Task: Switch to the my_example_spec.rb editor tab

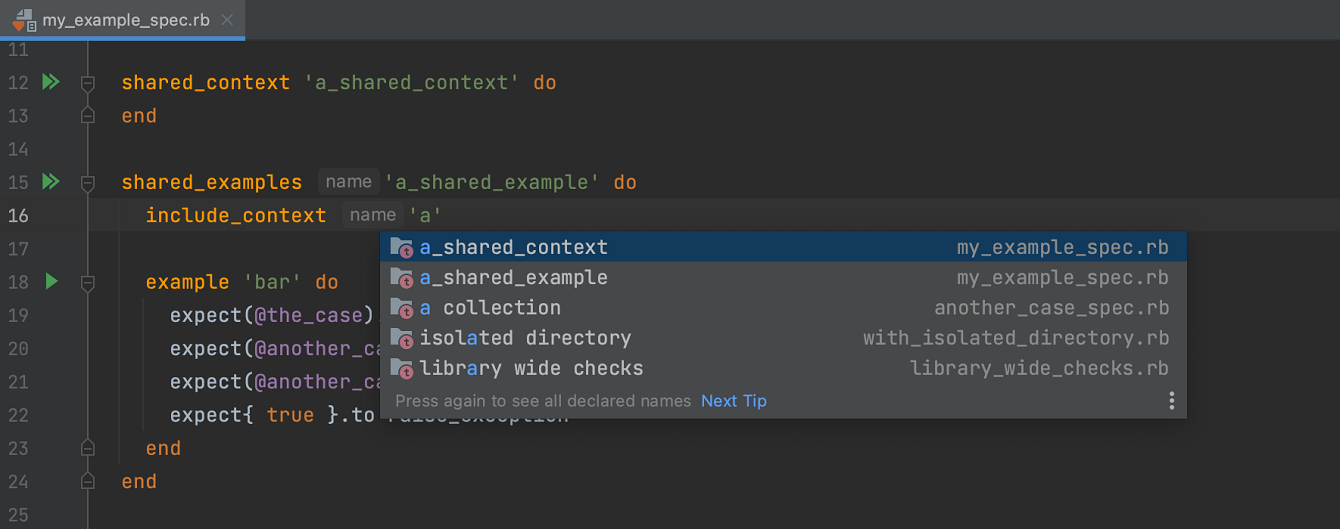Action: pyautogui.click(x=123, y=20)
